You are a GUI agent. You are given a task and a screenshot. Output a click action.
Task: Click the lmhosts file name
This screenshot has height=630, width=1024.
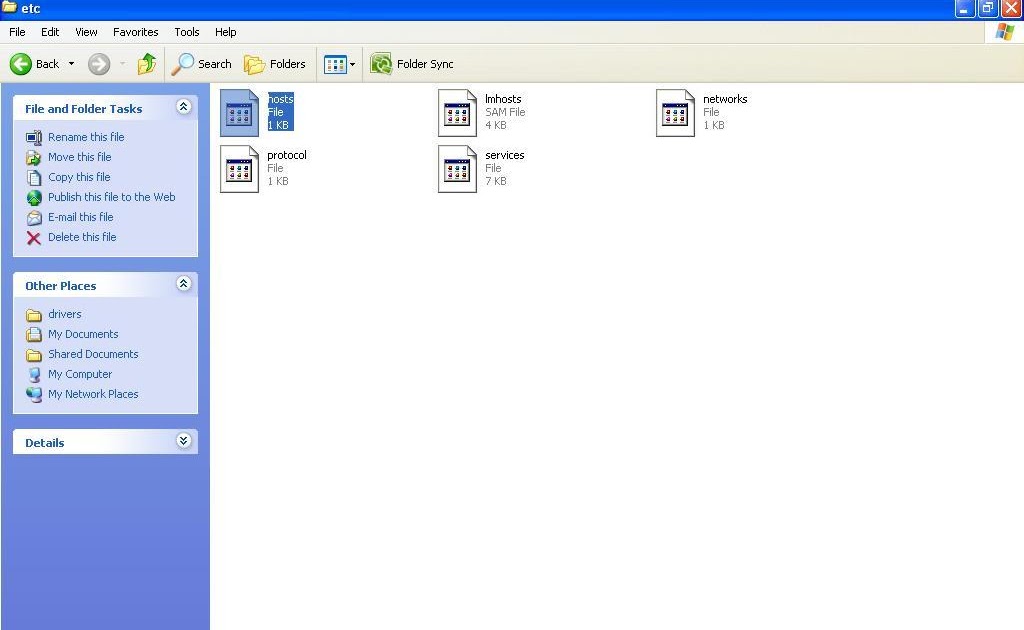503,99
